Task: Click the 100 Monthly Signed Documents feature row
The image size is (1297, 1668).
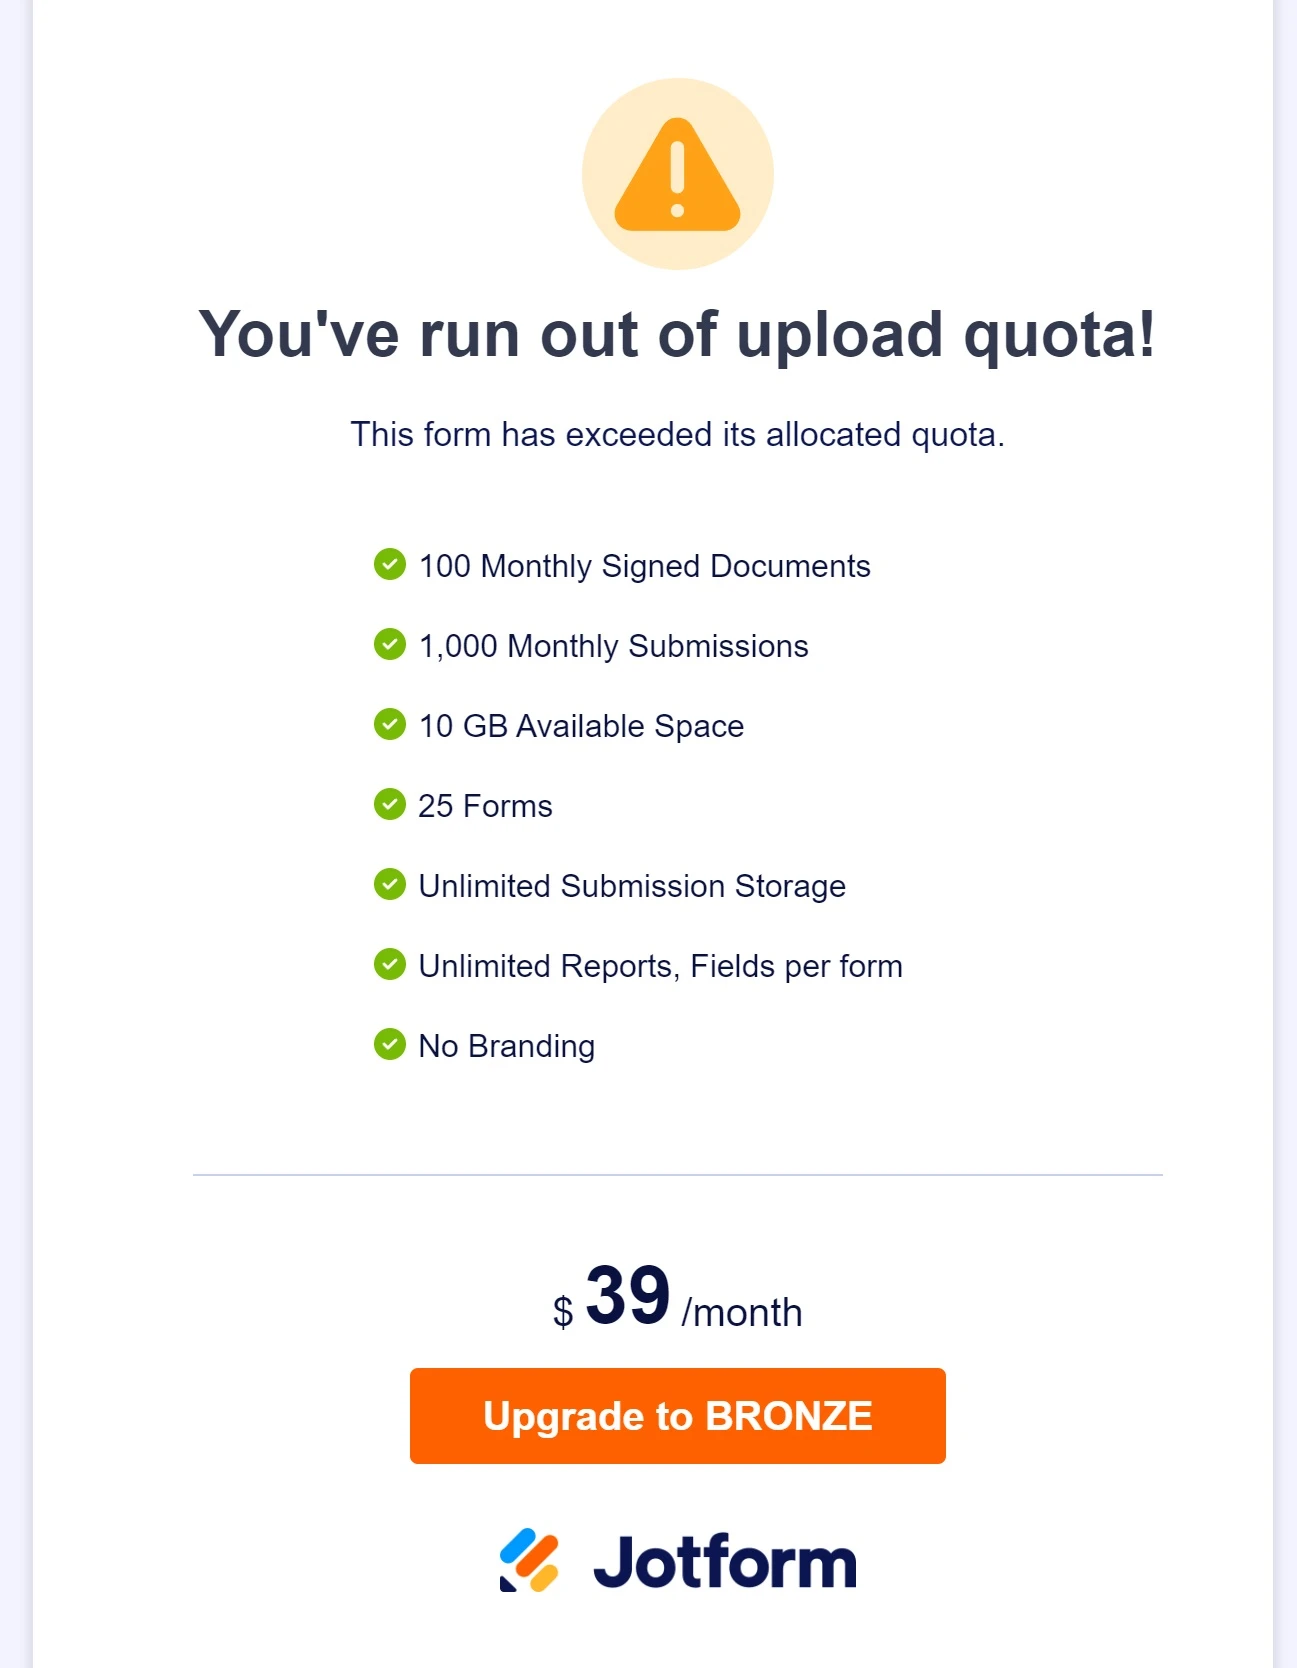Action: (x=644, y=565)
